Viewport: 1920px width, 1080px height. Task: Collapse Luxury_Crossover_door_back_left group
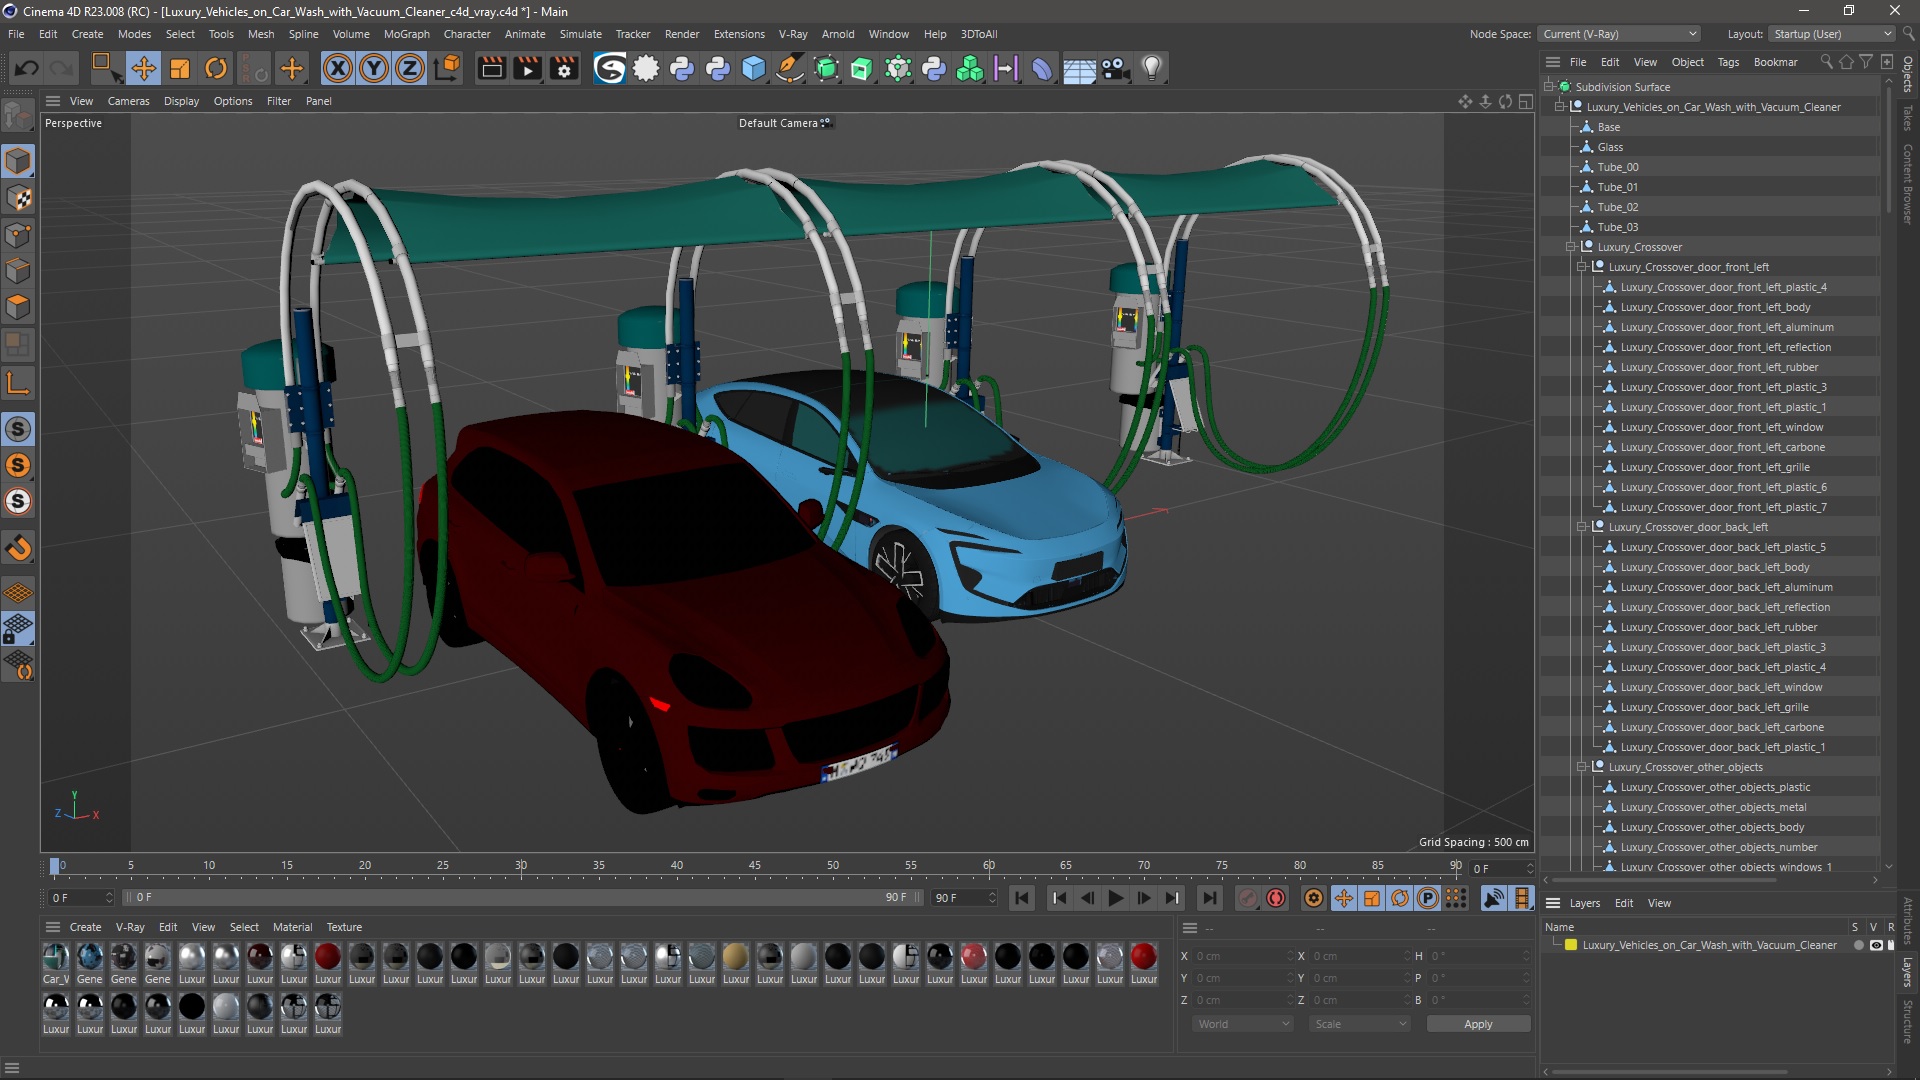click(1582, 527)
